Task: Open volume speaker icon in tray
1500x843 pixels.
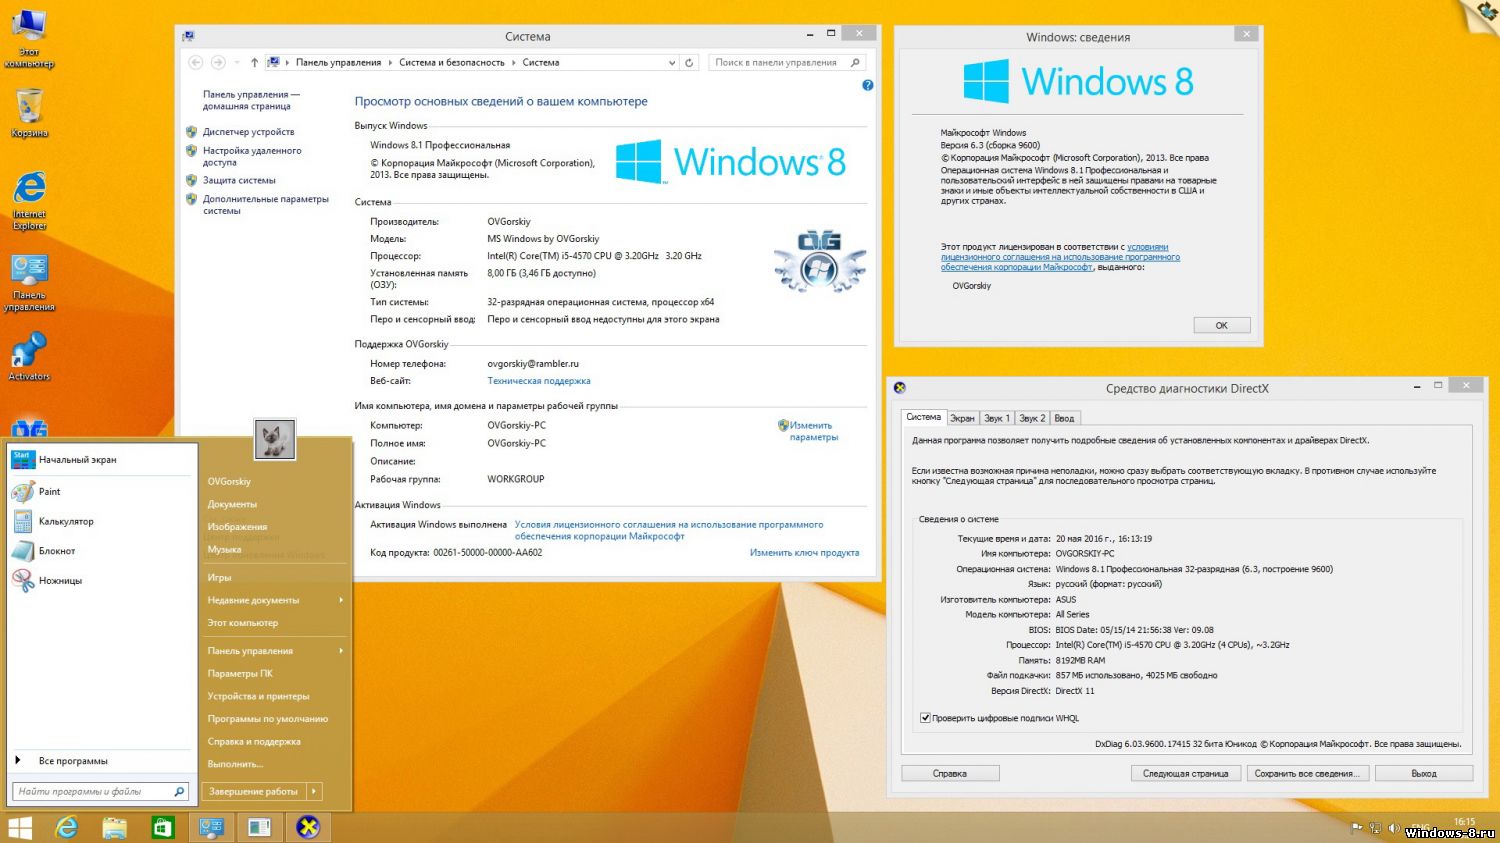Action: pos(1392,828)
